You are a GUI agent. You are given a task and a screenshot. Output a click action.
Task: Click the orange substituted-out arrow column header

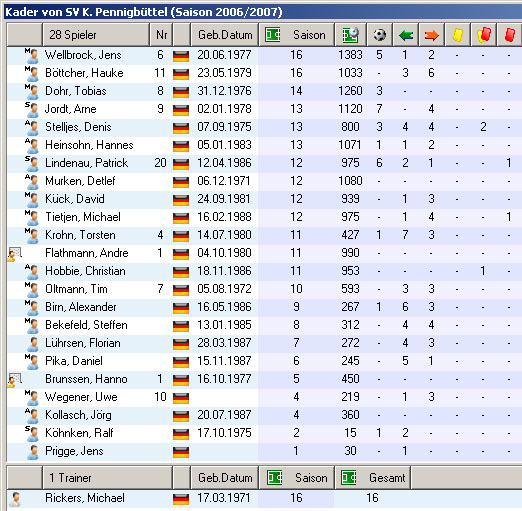coord(431,35)
